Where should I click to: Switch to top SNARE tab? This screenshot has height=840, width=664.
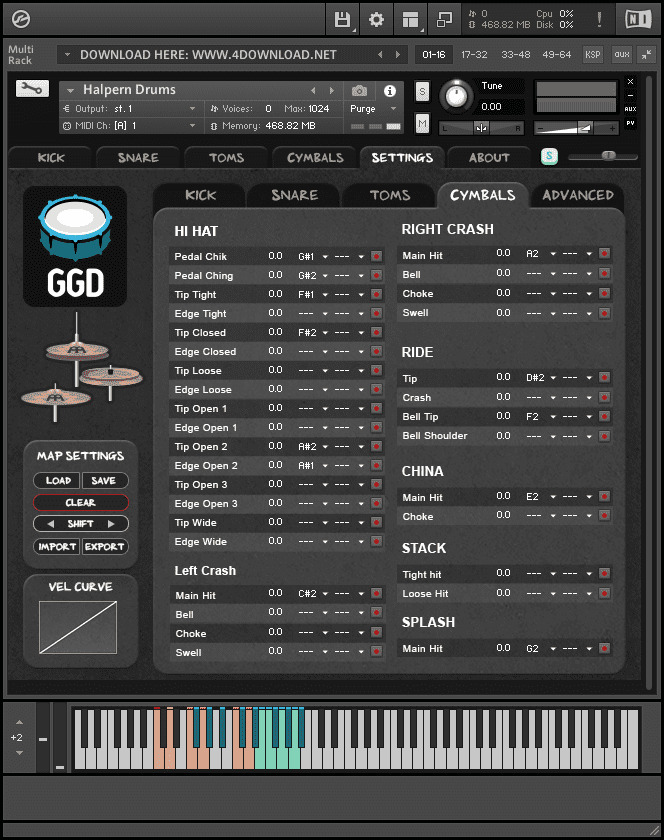pyautogui.click(x=138, y=158)
